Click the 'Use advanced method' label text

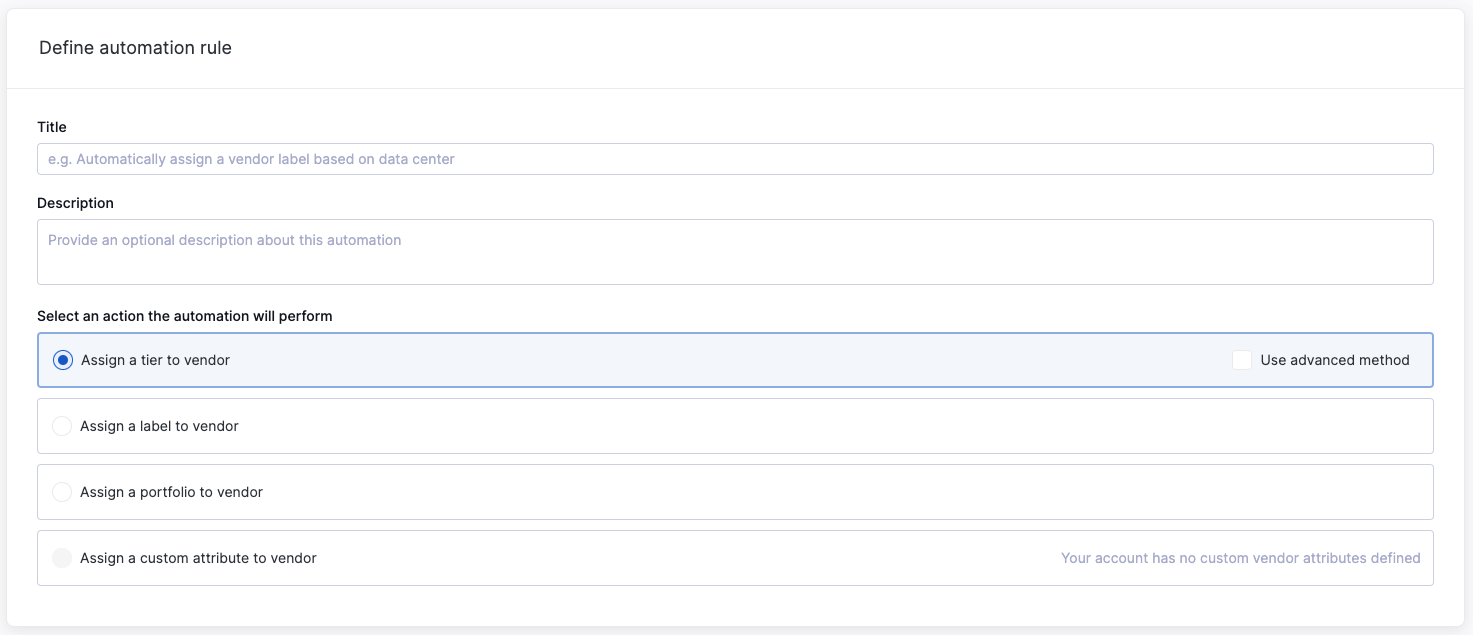point(1335,360)
